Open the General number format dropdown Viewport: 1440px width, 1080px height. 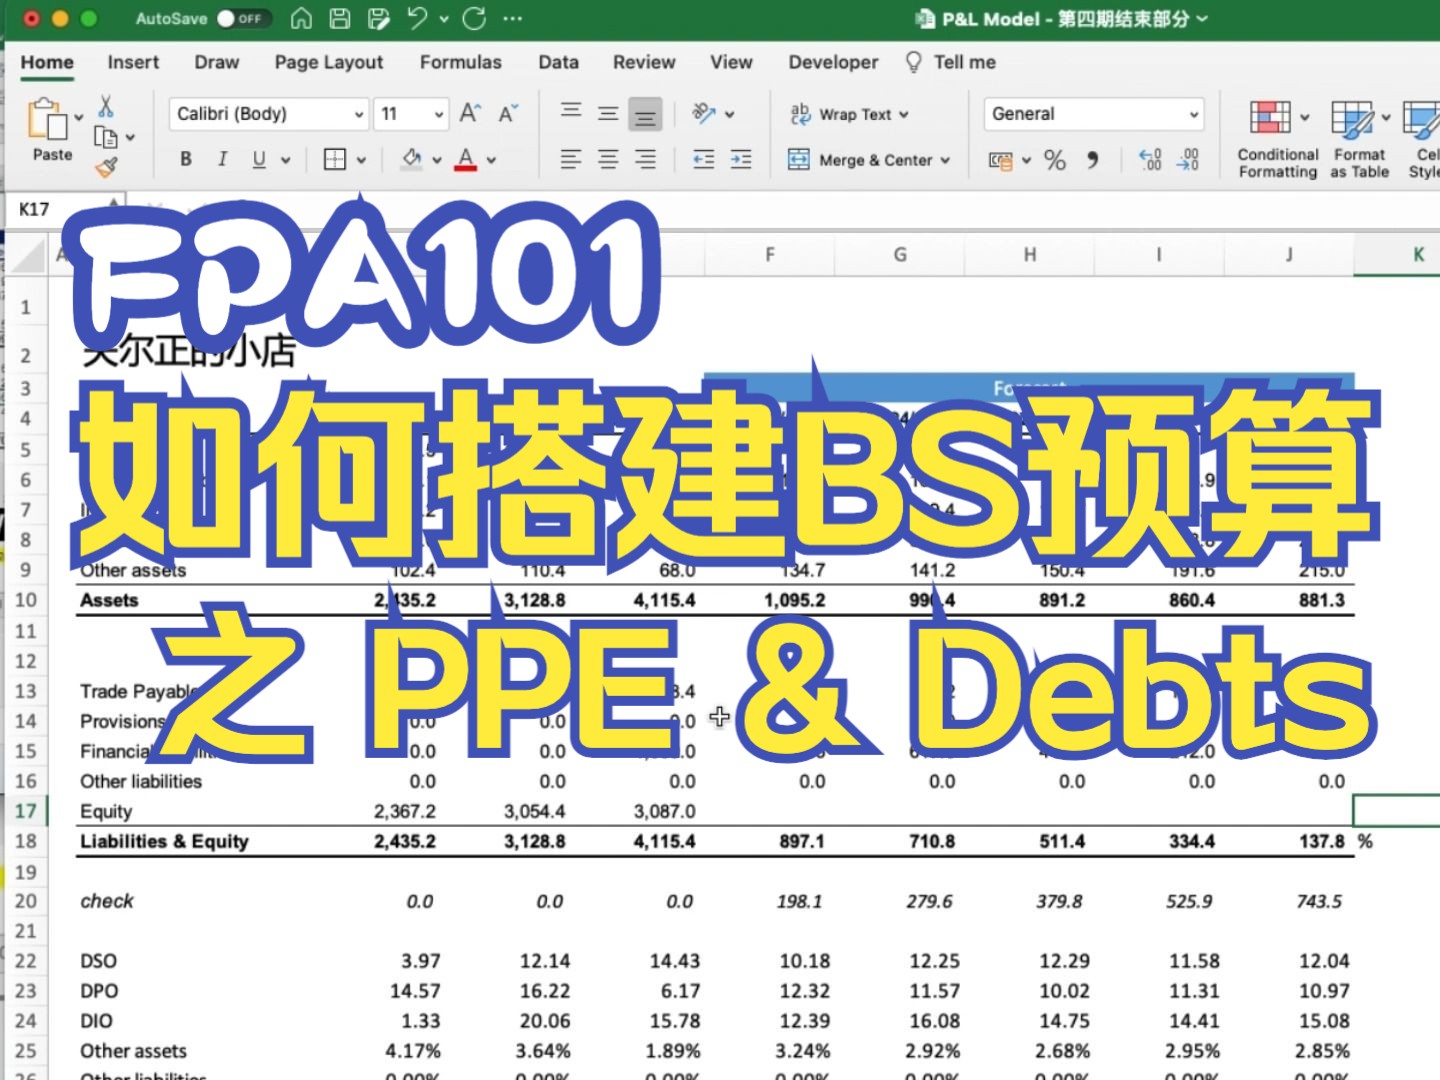1094,114
